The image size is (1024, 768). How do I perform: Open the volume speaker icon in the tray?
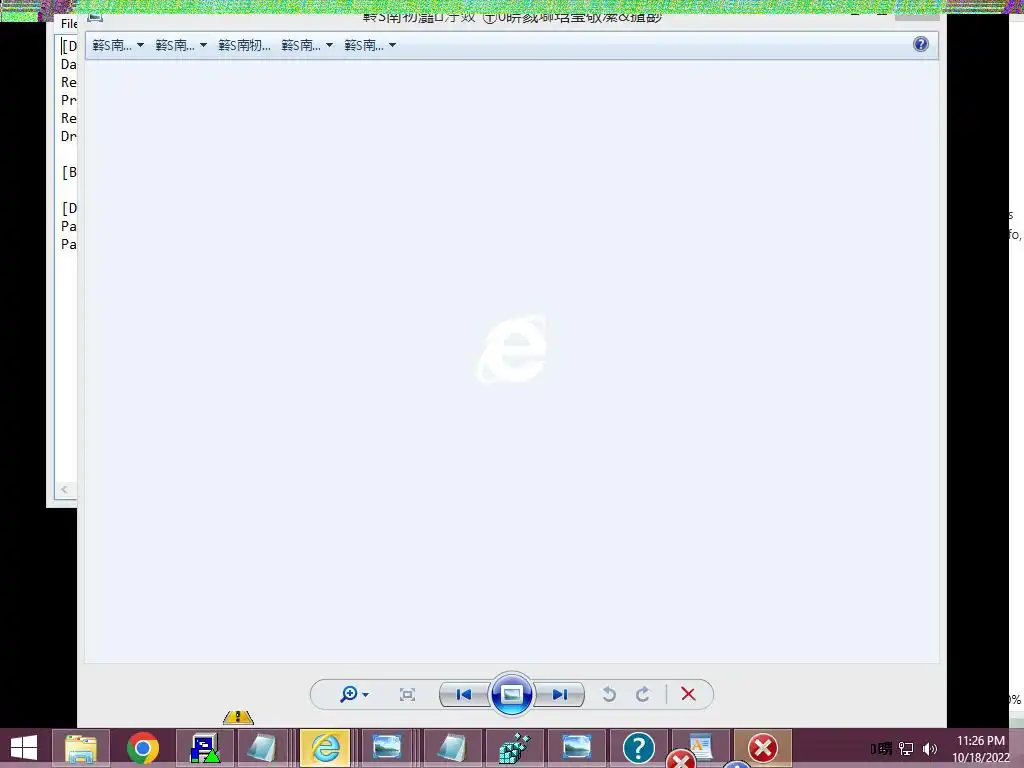[930, 748]
